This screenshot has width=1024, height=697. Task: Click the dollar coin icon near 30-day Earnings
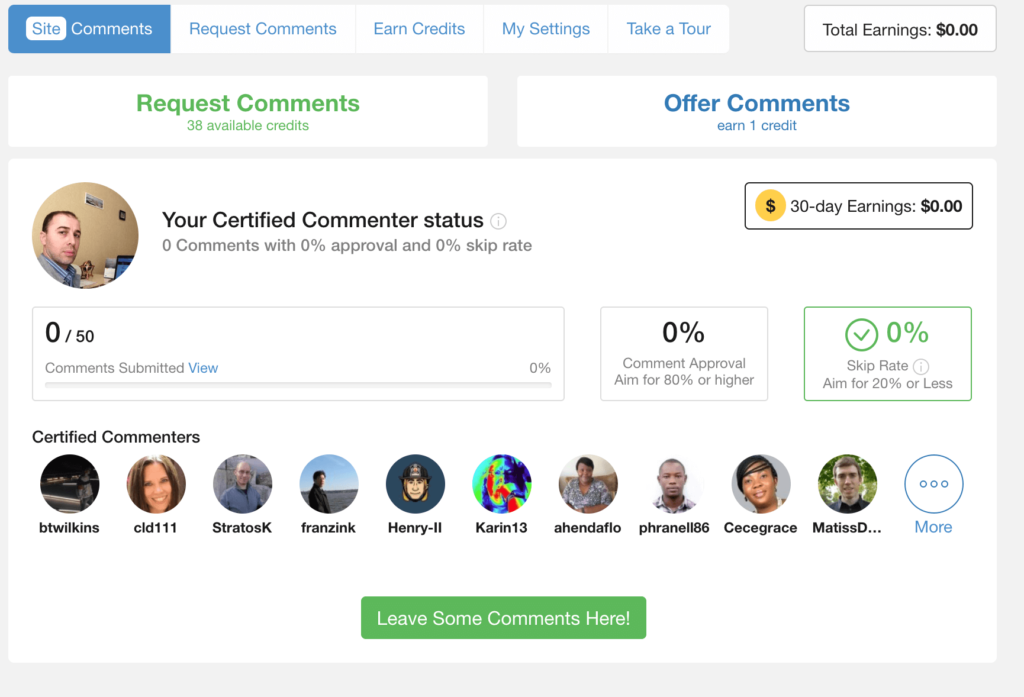tap(770, 207)
